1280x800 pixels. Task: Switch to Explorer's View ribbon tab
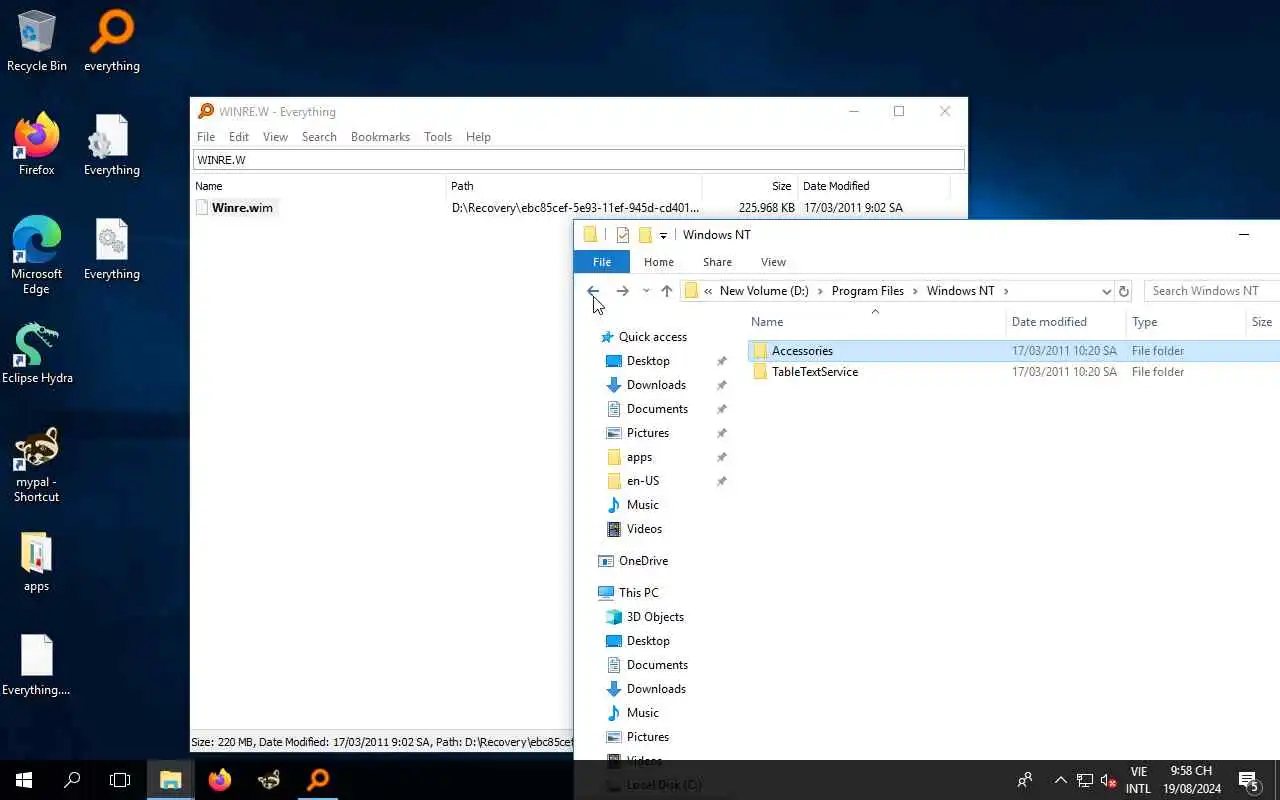(x=773, y=262)
